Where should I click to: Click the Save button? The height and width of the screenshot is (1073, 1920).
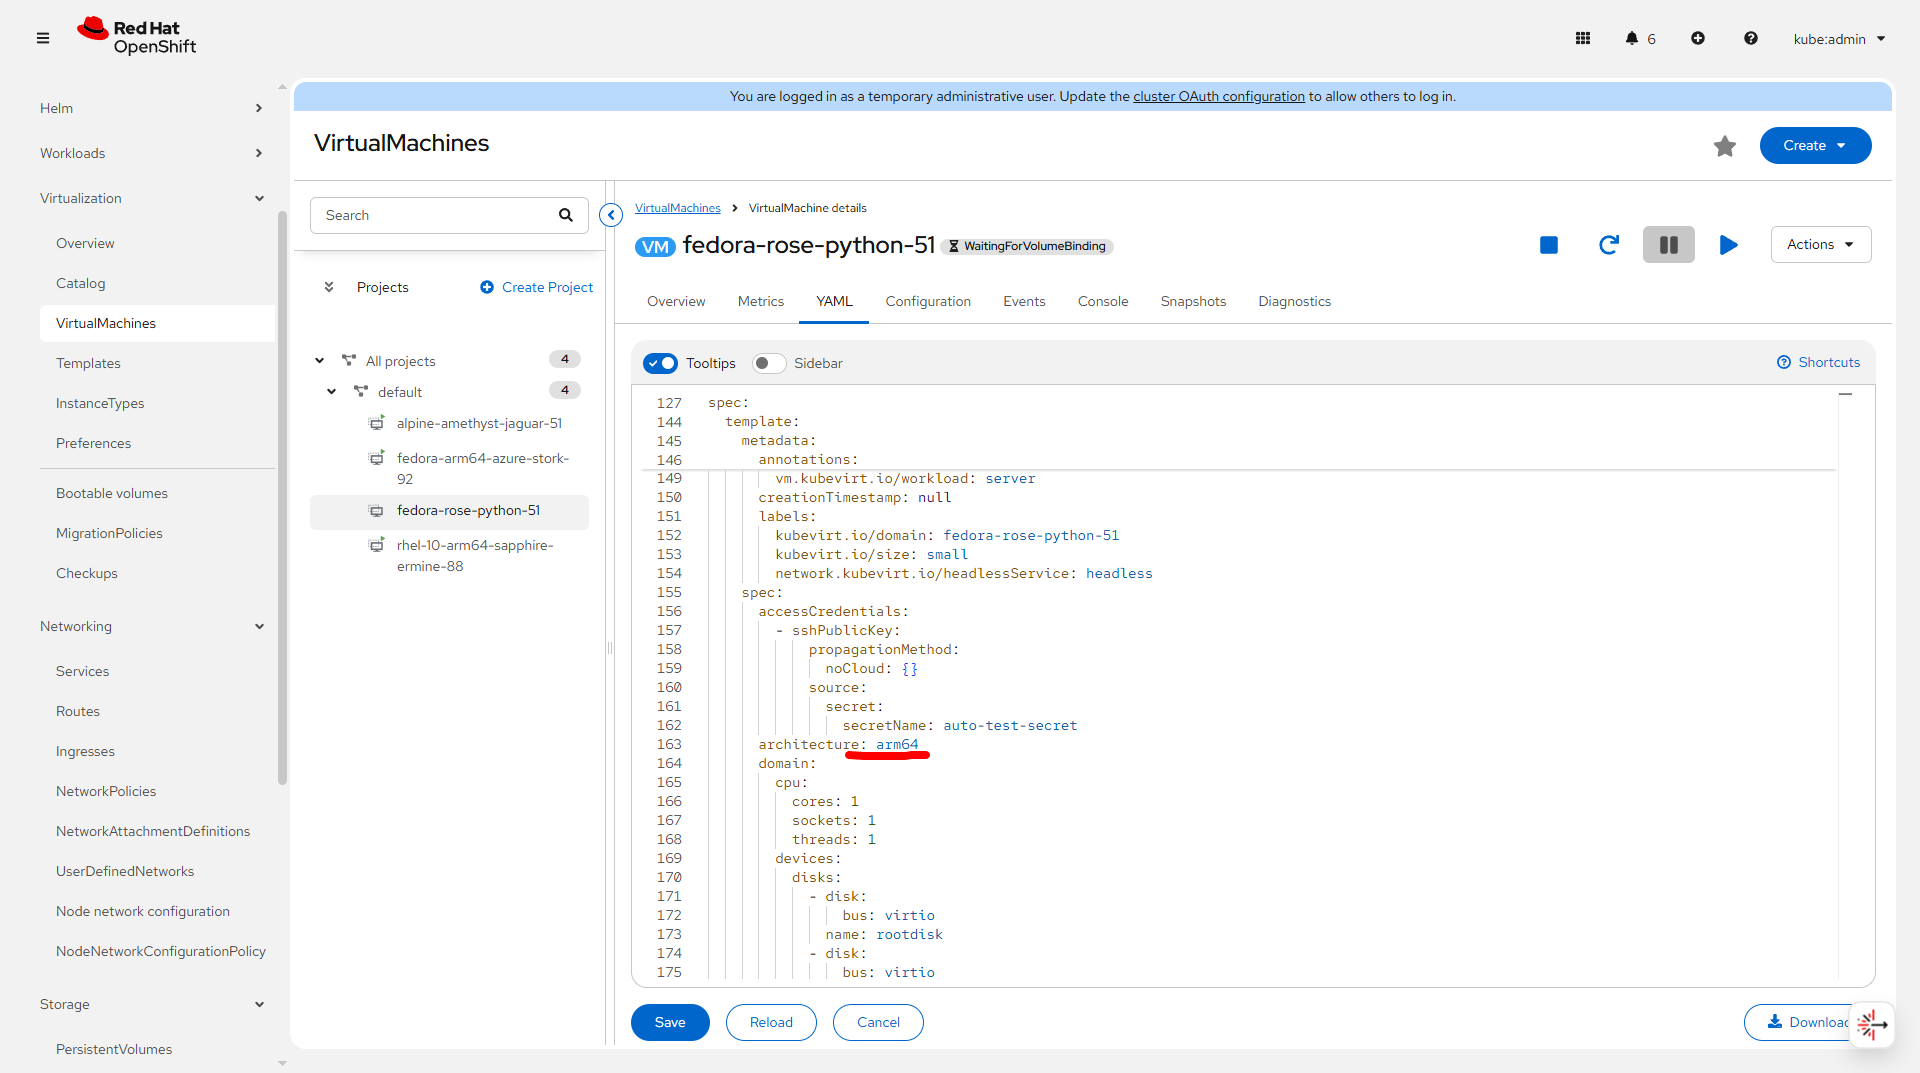point(669,1022)
